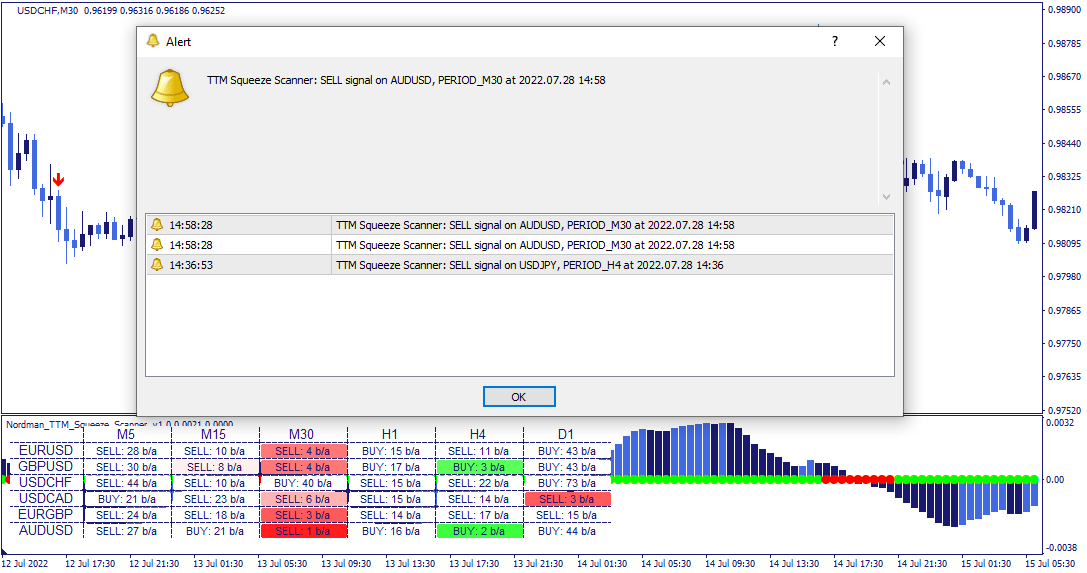This screenshot has width=1087, height=573.
Task: Click the bell icon in the 14:36:53 alert row
Action: 157,265
